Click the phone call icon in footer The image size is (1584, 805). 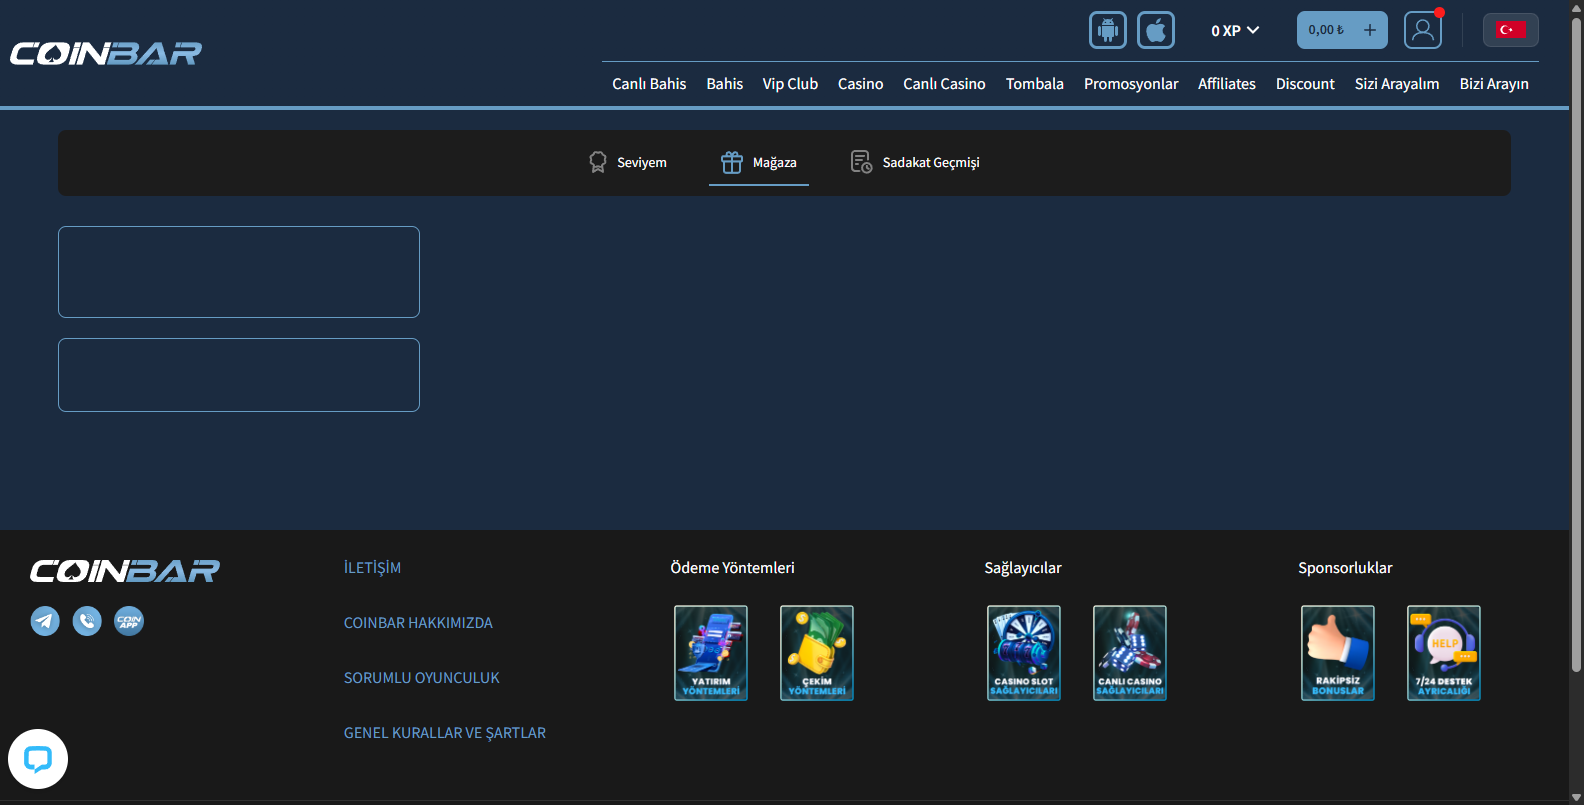tap(87, 621)
